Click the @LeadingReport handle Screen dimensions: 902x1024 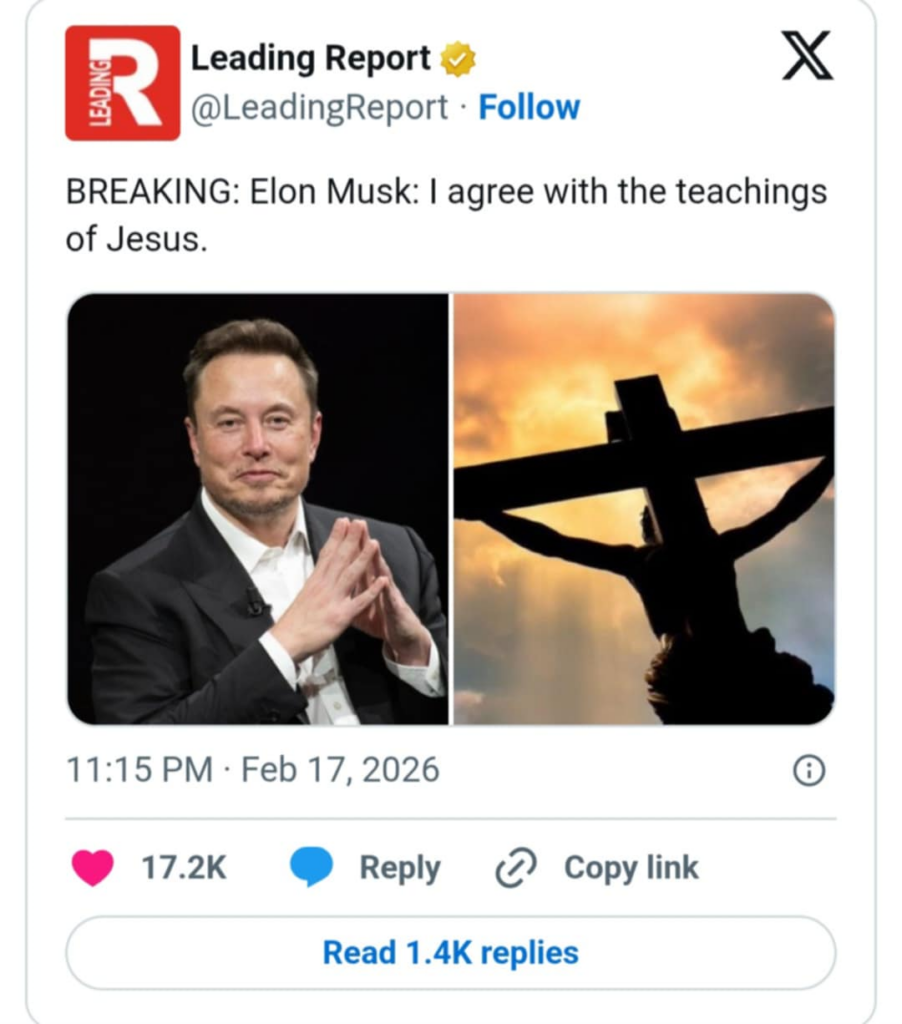(319, 107)
